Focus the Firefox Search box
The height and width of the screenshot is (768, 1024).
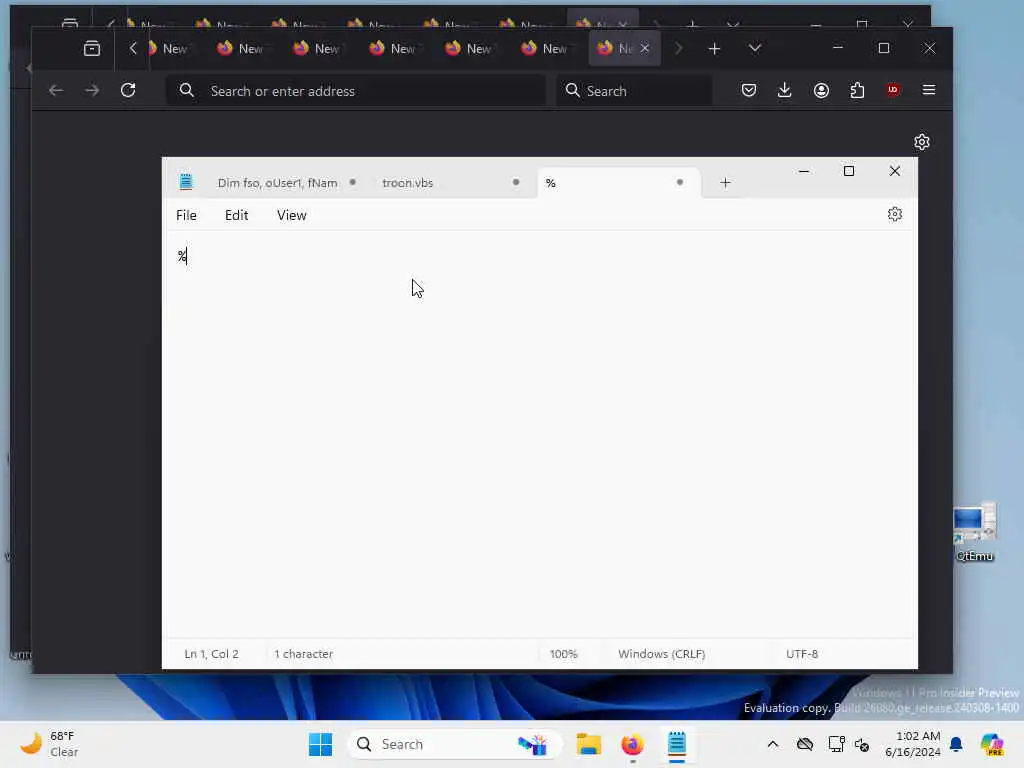[635, 91]
